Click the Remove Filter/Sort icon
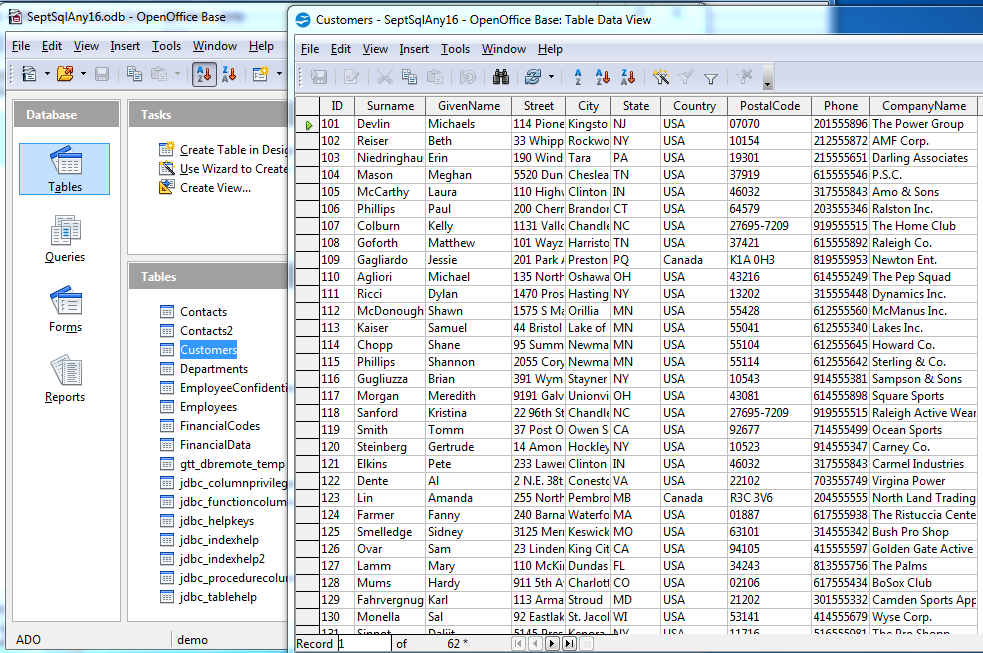The height and width of the screenshot is (653, 983). tap(744, 77)
